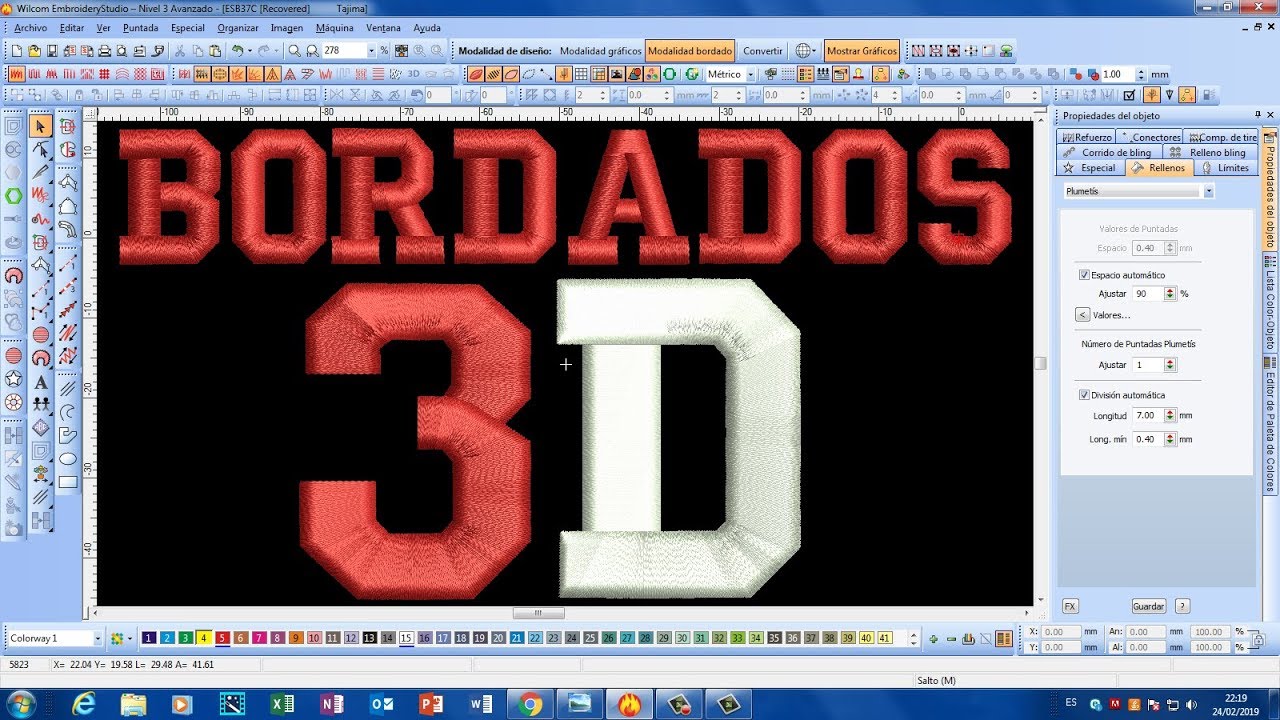Launch Google Chrome from the taskbar

[x=530, y=704]
